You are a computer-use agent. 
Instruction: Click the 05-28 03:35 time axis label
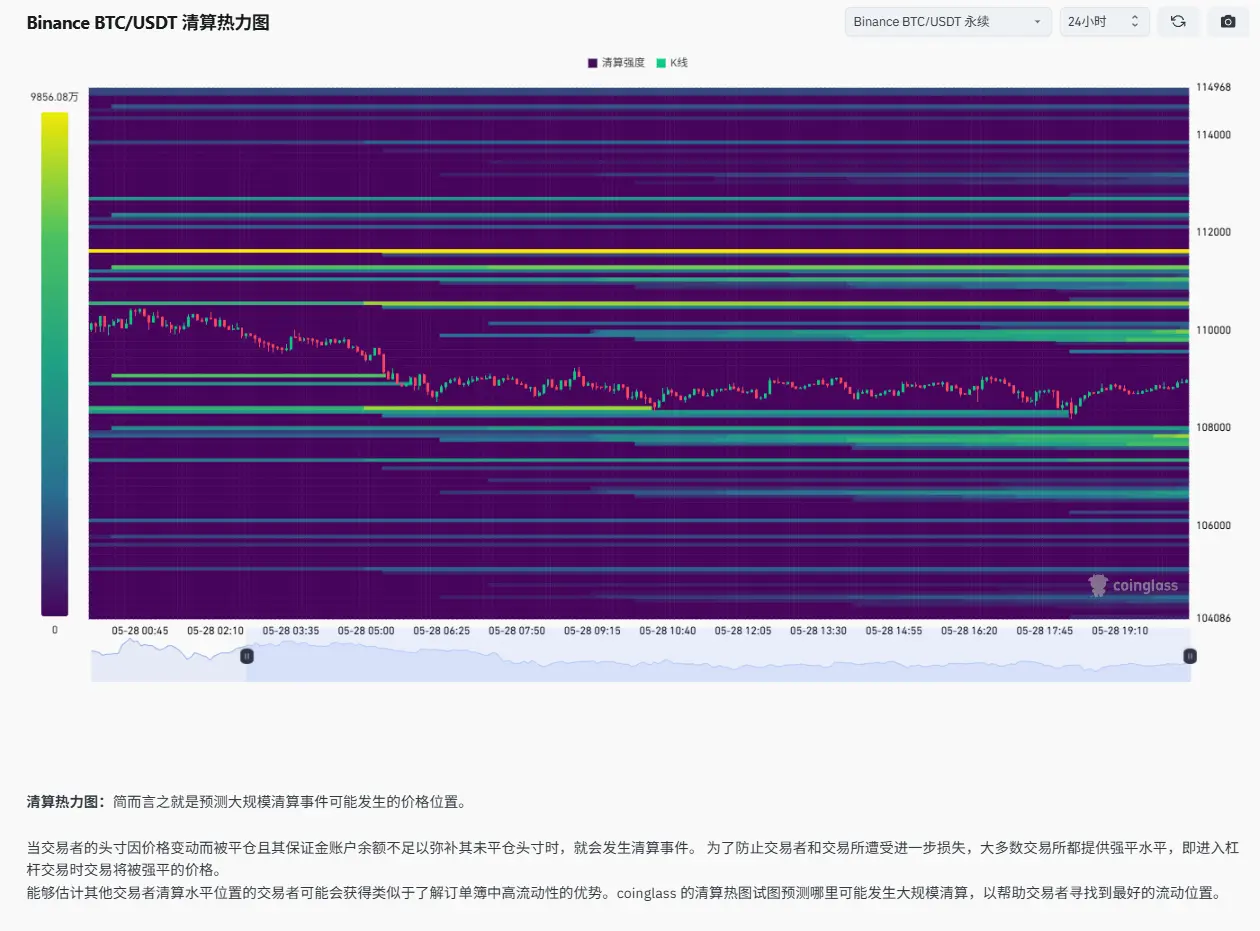coord(291,631)
